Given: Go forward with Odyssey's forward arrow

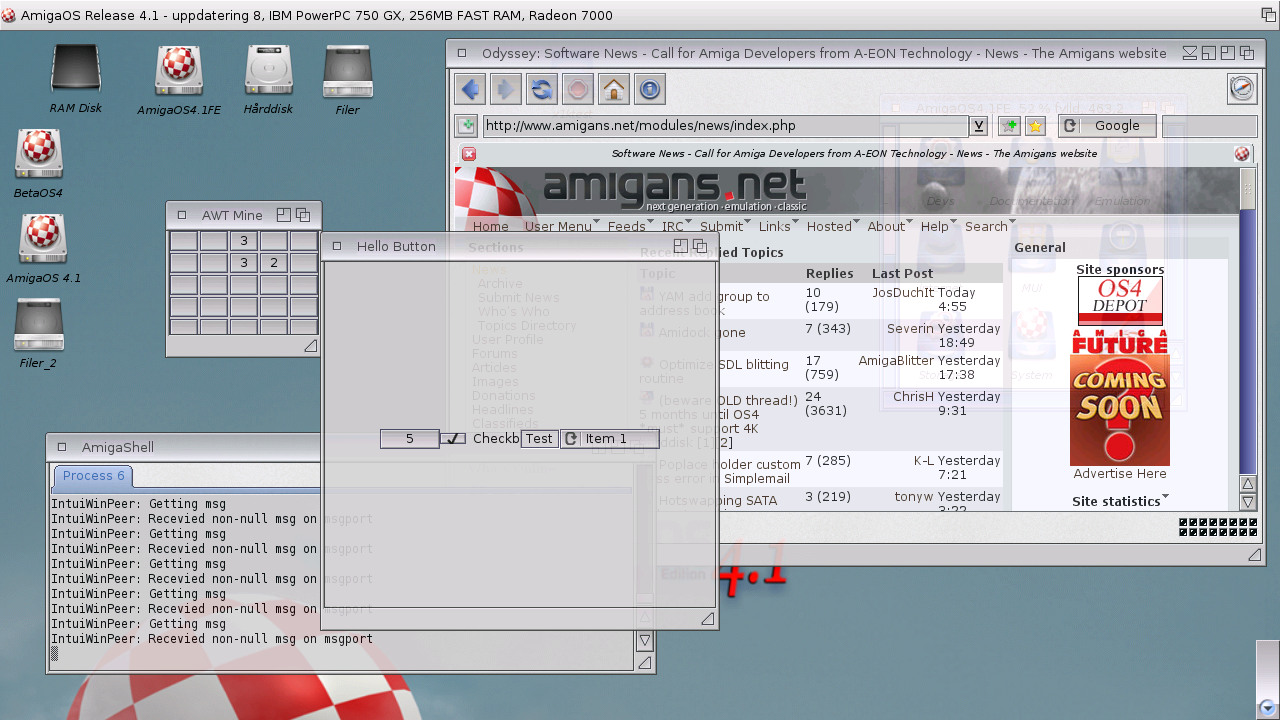Looking at the screenshot, I should point(506,89).
